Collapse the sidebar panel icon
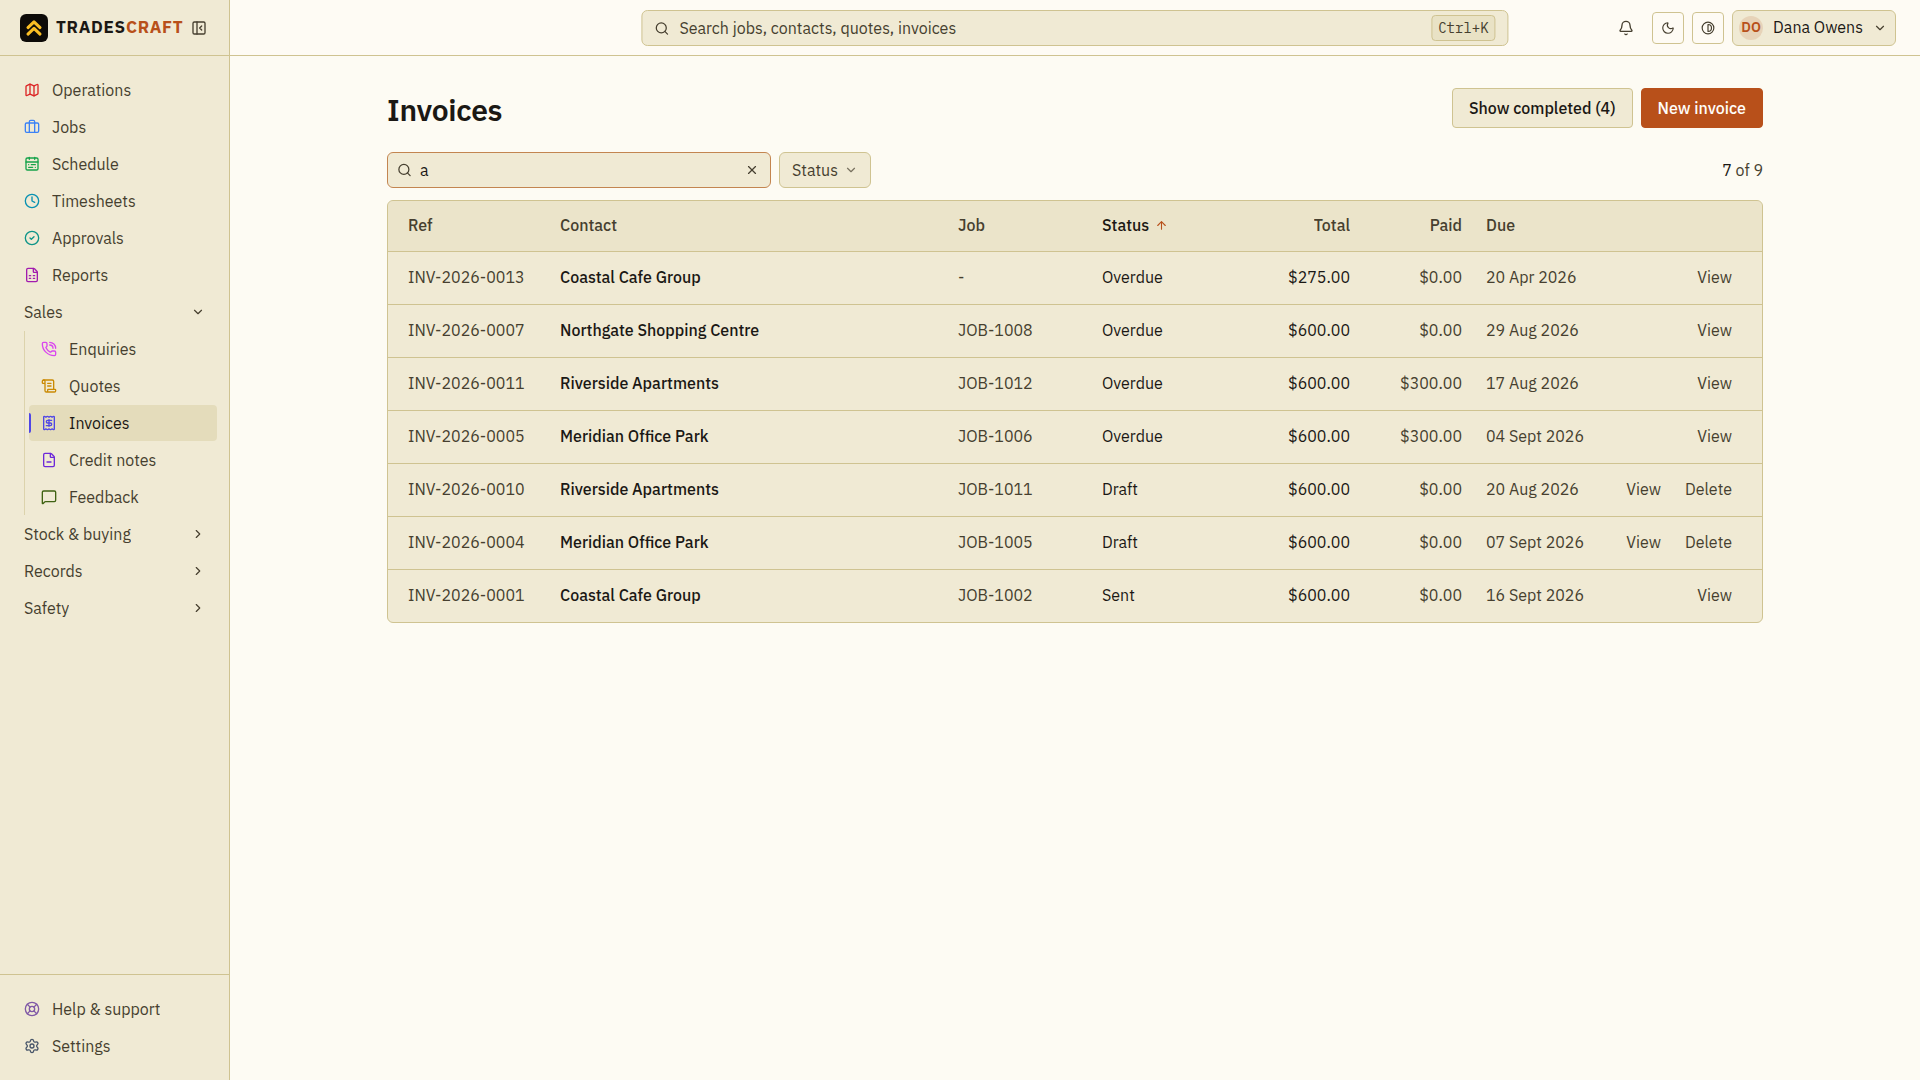 point(199,28)
